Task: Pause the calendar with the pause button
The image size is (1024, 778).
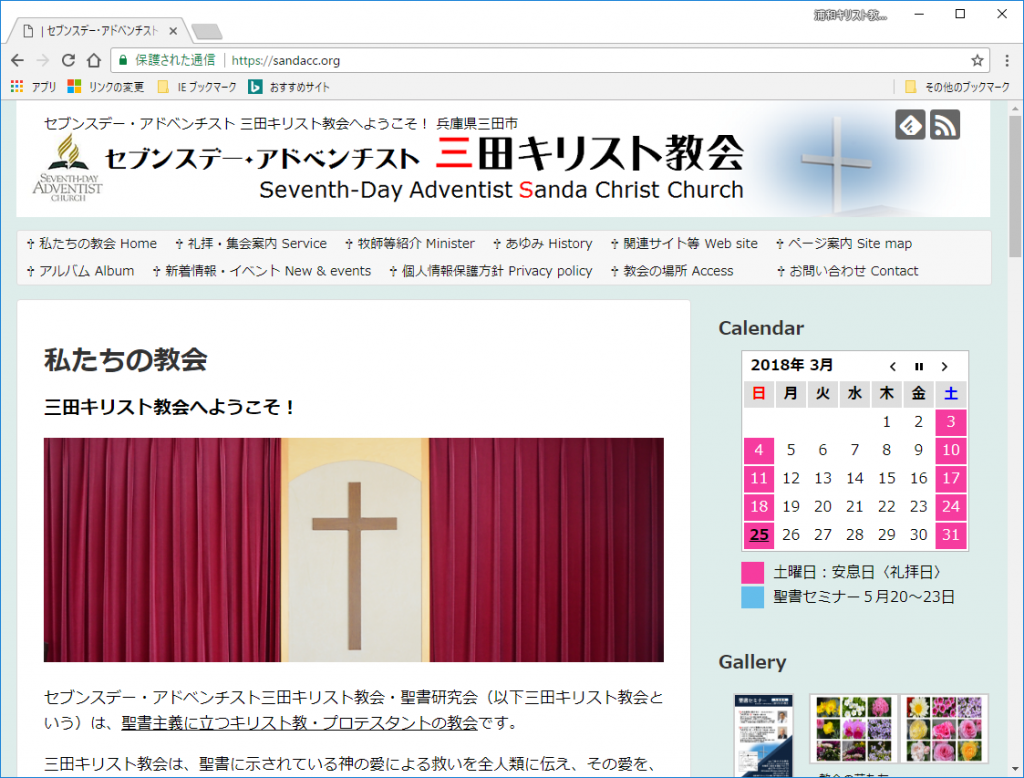Action: coord(919,366)
